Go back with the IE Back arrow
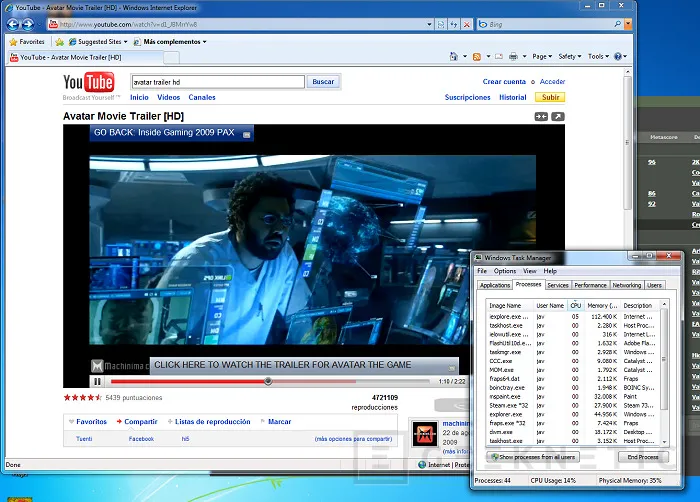This screenshot has height=502, width=700. click(12, 24)
